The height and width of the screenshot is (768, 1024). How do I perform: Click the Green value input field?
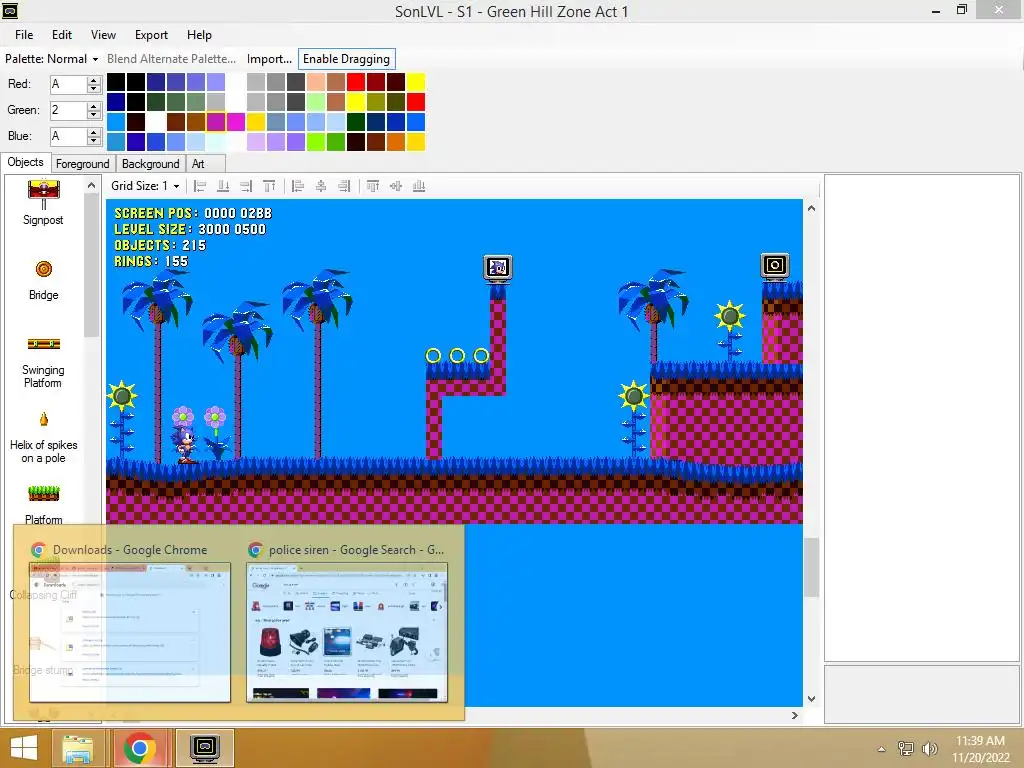(69, 110)
